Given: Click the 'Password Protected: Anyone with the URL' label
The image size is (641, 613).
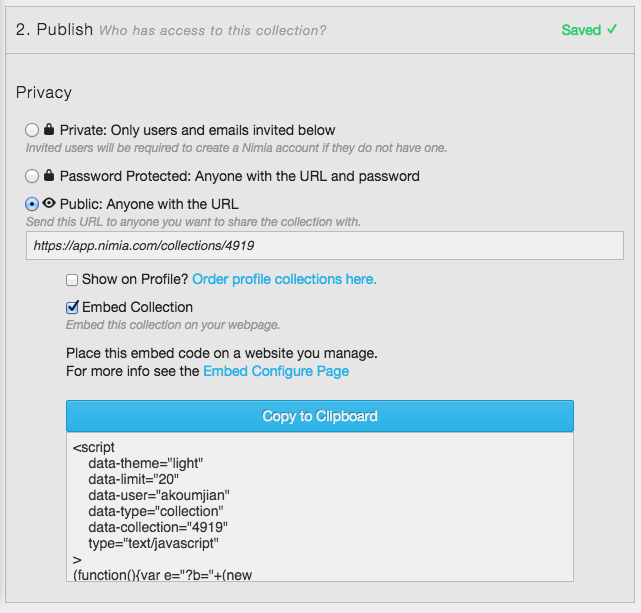Looking at the screenshot, I should (240, 176).
